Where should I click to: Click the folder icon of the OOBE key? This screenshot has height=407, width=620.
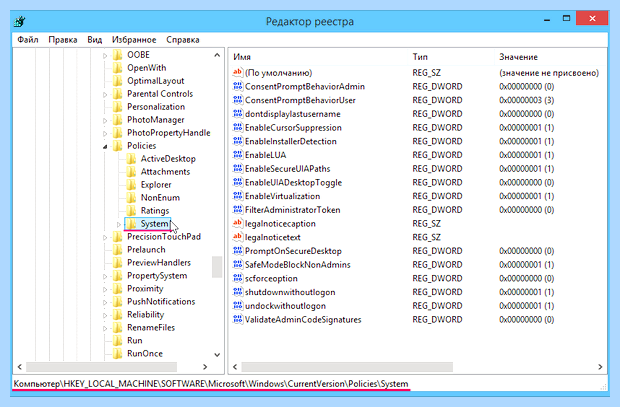point(117,55)
